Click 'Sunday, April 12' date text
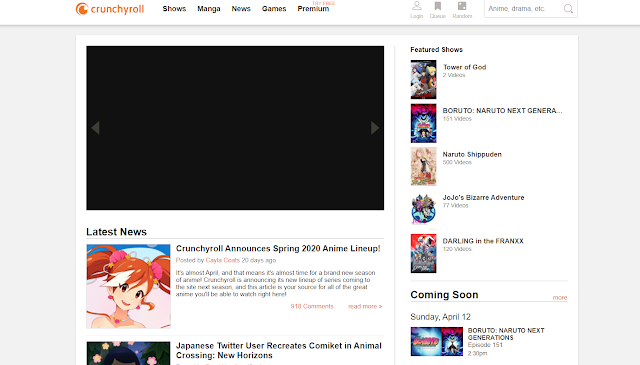This screenshot has width=640, height=365. (440, 317)
